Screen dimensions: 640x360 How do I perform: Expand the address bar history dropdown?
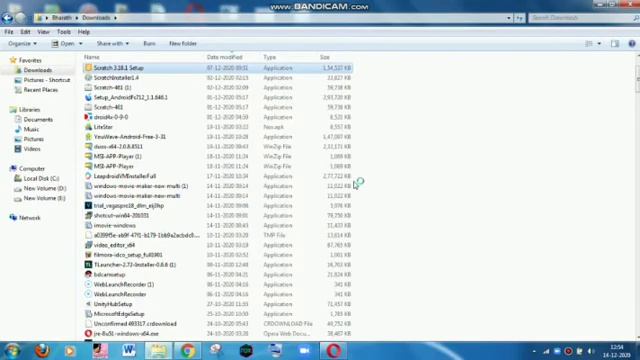coord(508,18)
